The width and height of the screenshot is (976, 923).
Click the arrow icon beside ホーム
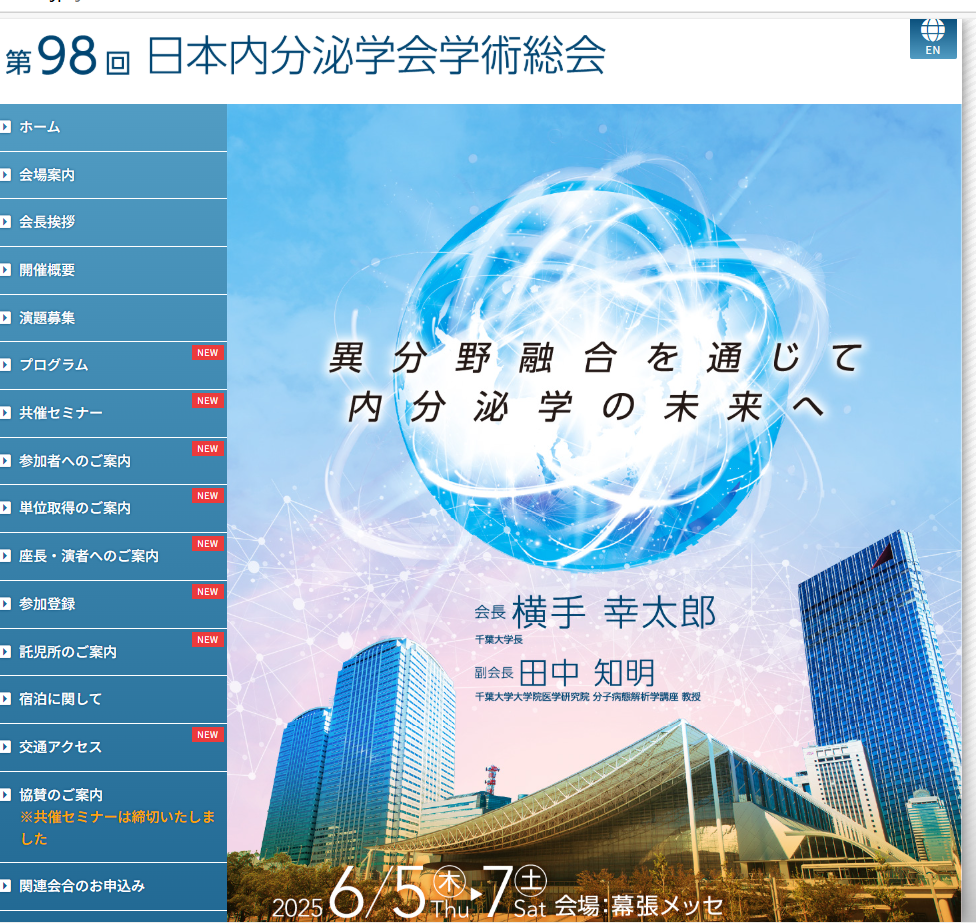[x=6, y=127]
